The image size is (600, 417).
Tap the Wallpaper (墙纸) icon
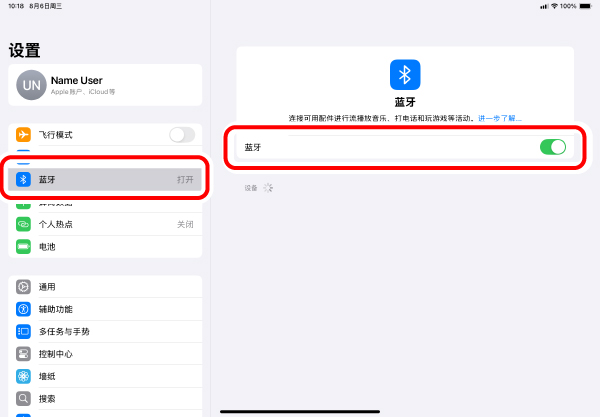tap(24, 376)
